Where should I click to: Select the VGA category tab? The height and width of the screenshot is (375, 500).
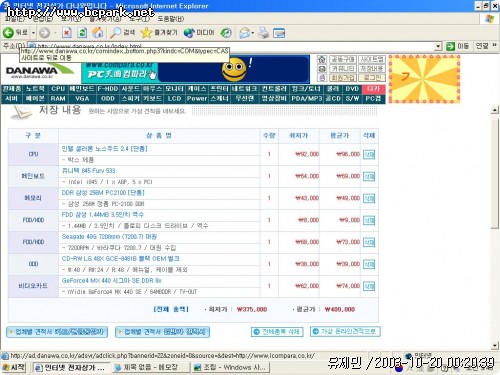[x=82, y=98]
